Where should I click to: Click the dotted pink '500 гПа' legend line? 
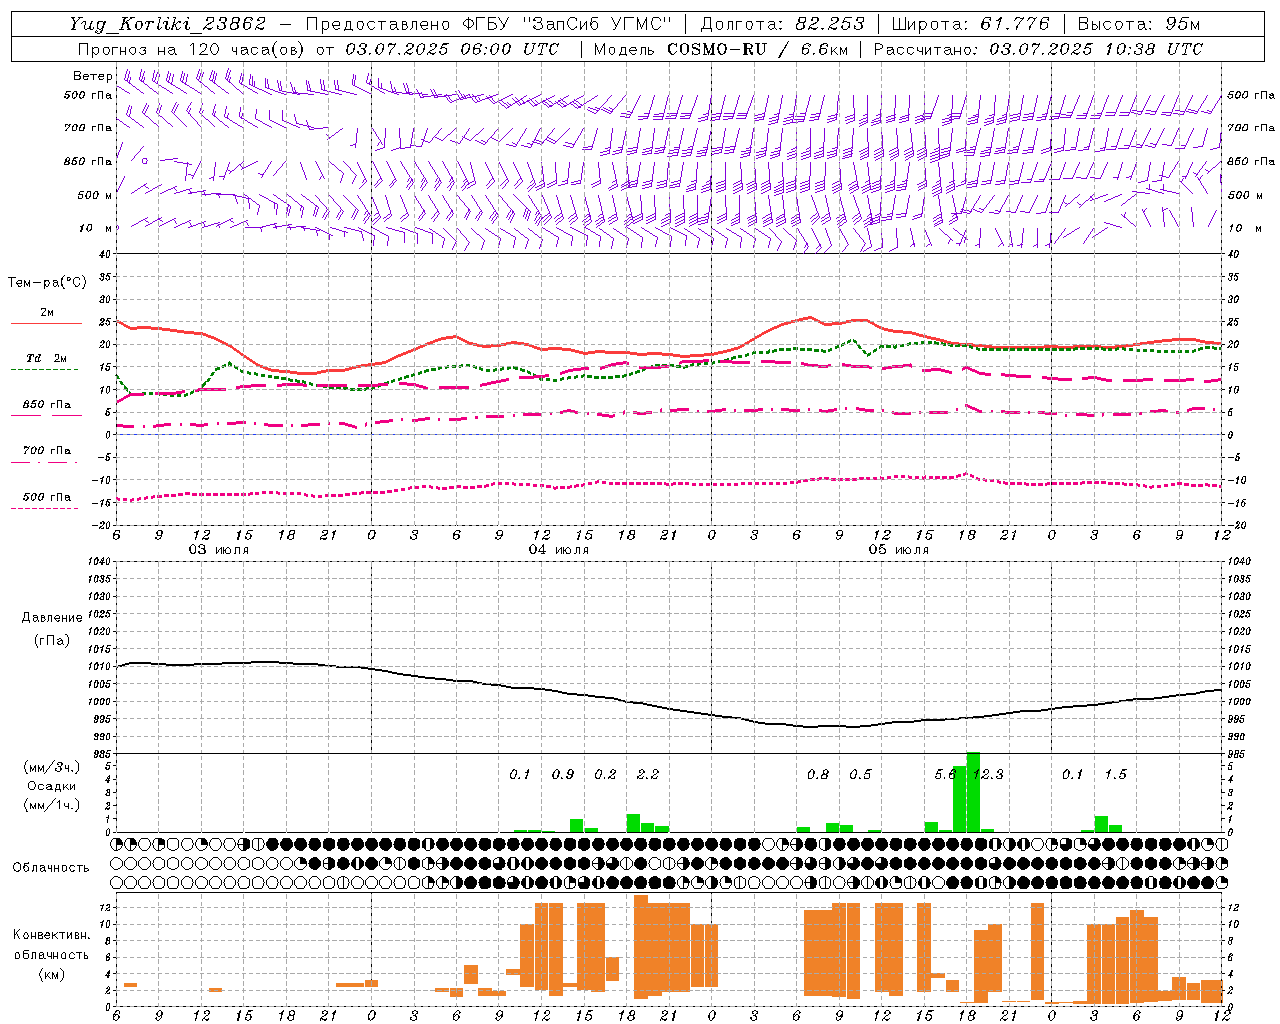[x=44, y=508]
